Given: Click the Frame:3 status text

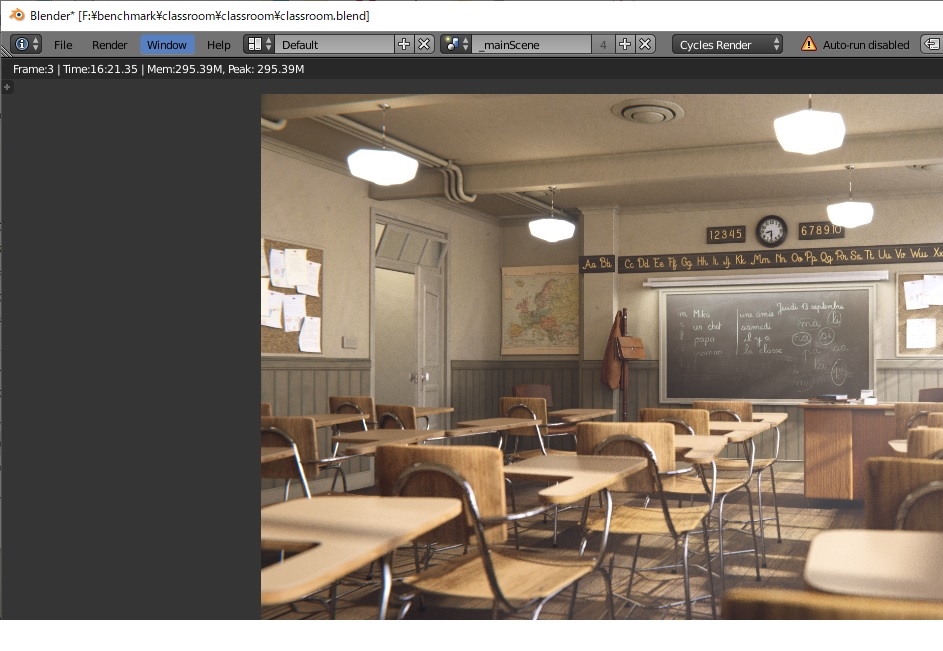Looking at the screenshot, I should click(x=33, y=69).
